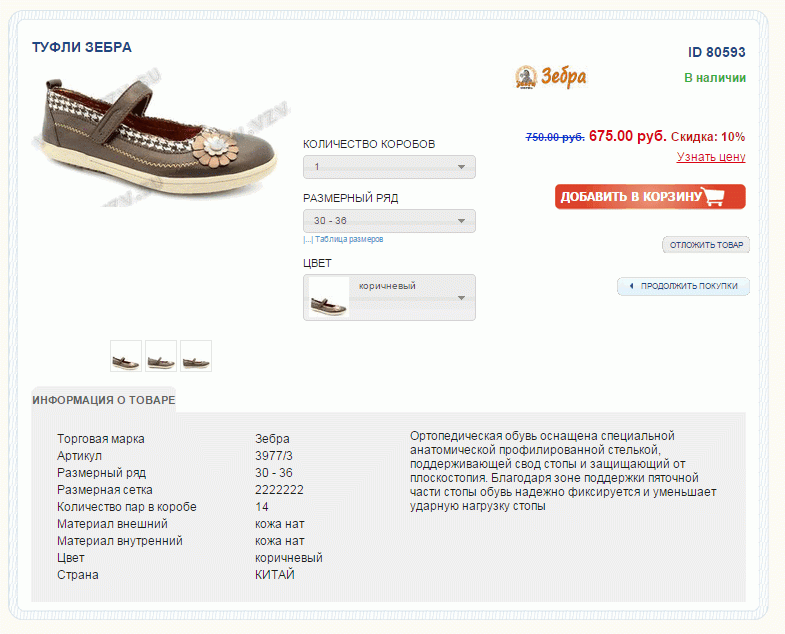Click the size range field showing 30 - 36

coord(389,221)
